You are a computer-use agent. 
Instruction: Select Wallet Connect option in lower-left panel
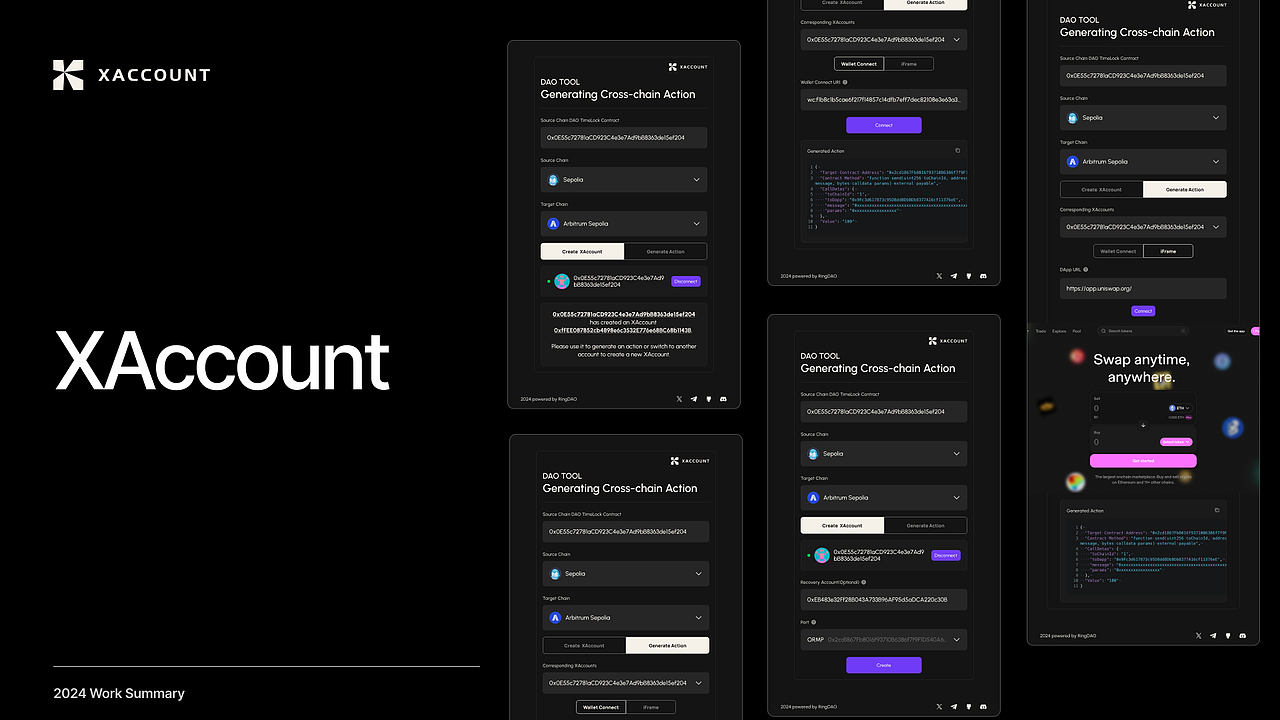point(601,707)
